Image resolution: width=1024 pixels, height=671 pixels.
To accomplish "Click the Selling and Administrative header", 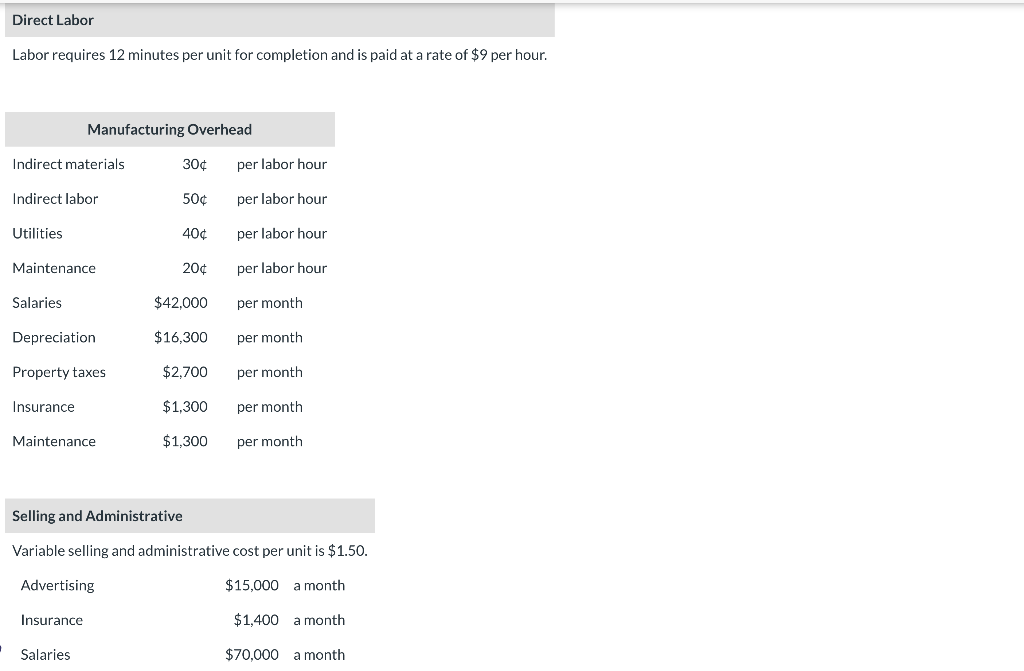I will click(190, 516).
